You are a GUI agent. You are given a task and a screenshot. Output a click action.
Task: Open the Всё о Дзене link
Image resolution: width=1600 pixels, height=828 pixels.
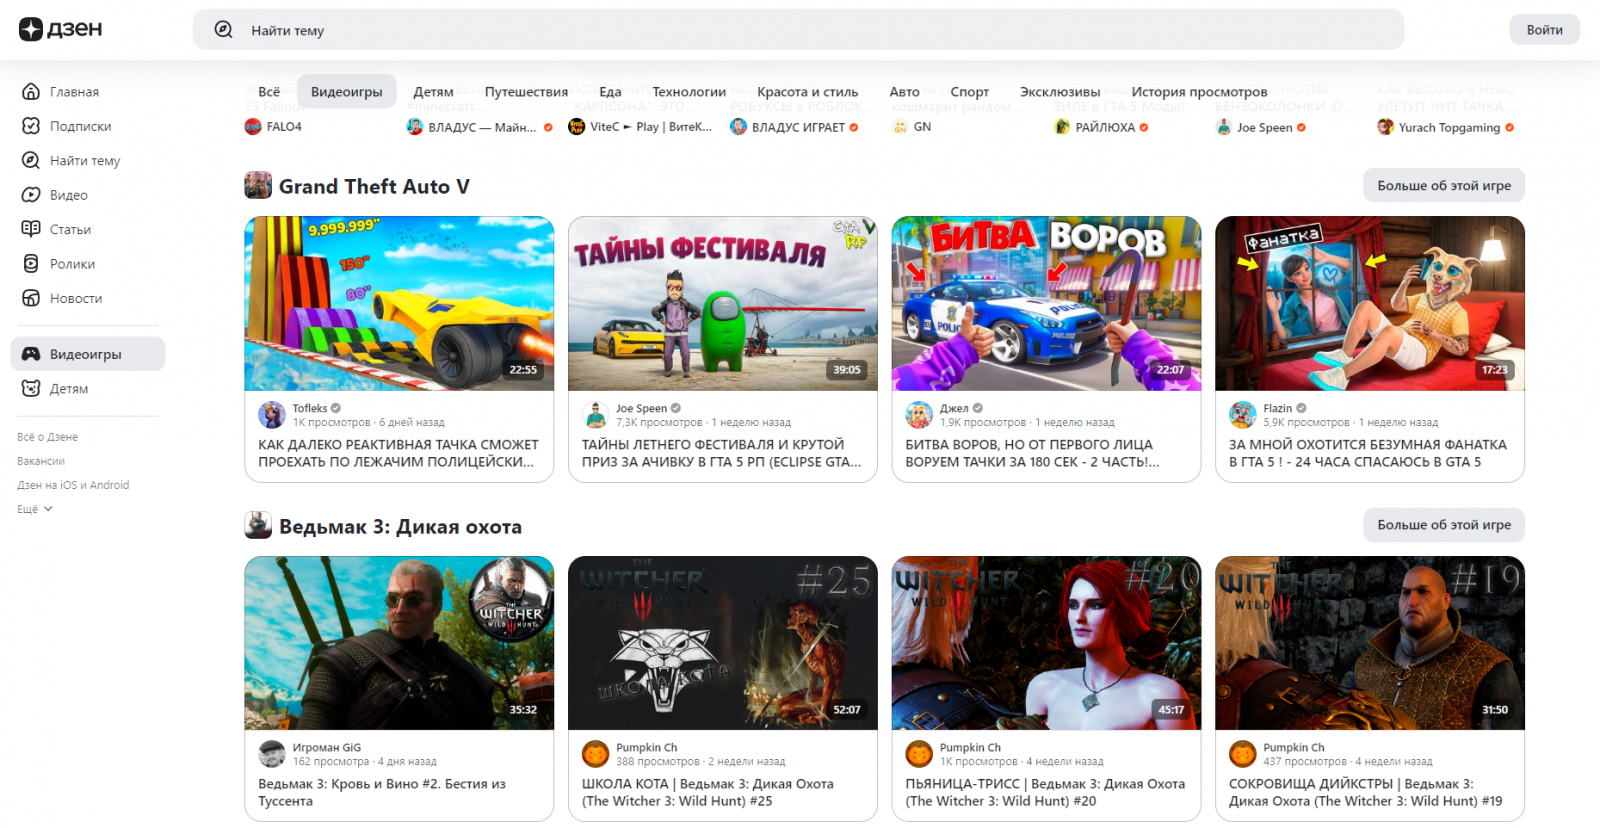(x=47, y=437)
